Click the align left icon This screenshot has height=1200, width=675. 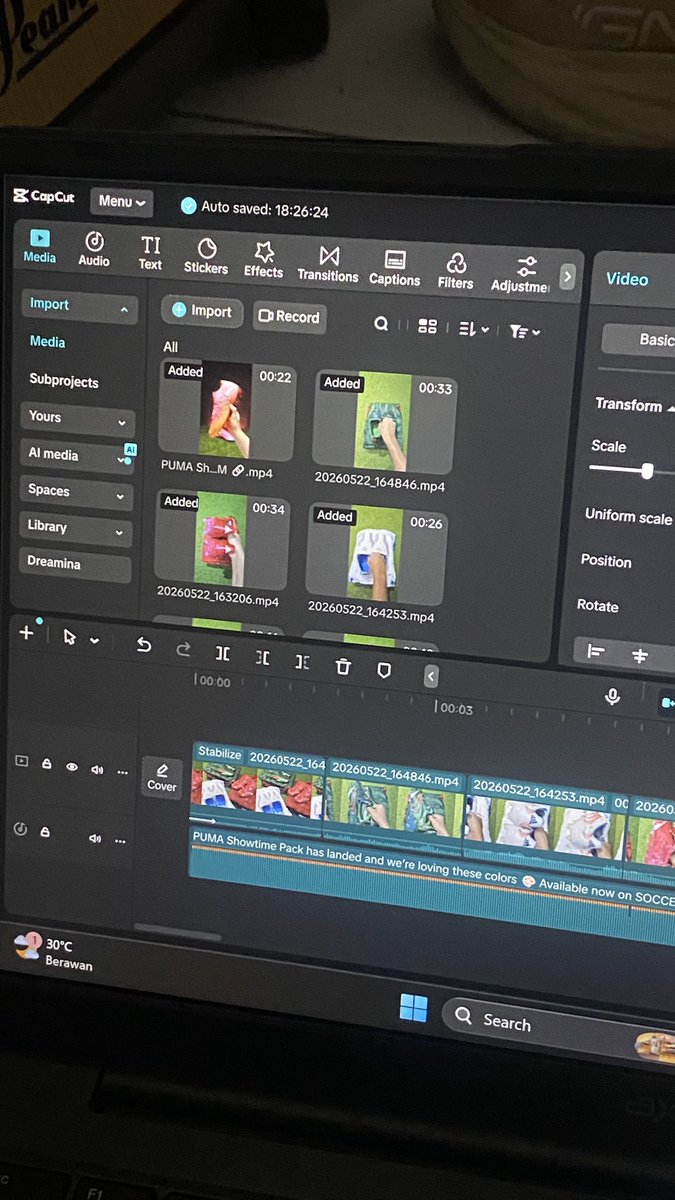click(596, 652)
